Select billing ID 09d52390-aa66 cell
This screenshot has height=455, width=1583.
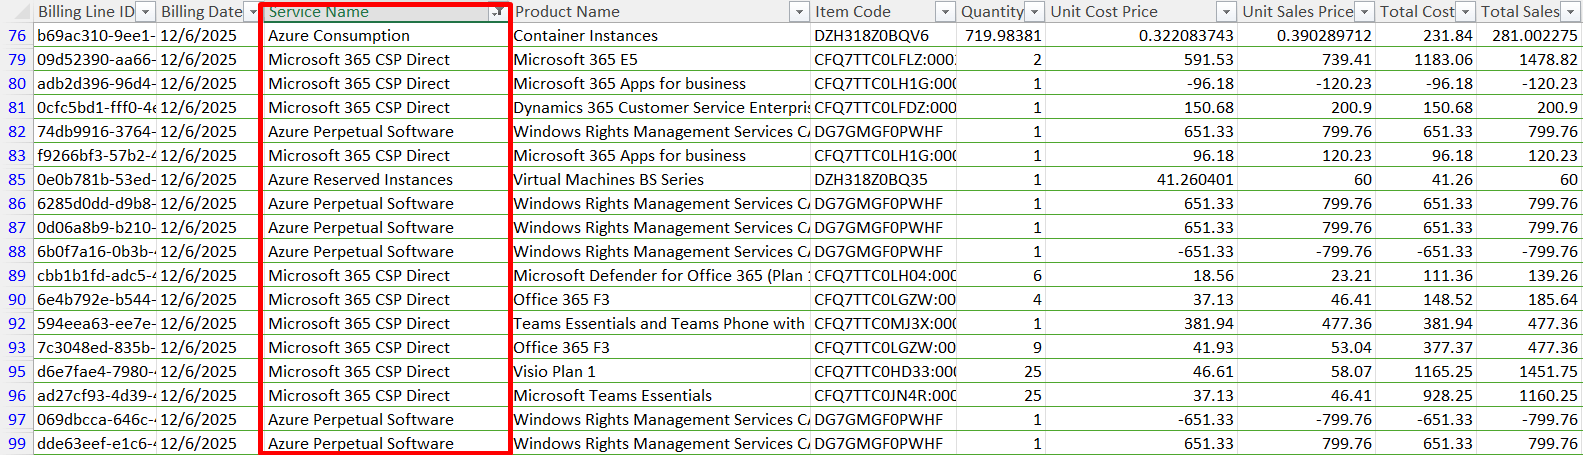pos(96,60)
